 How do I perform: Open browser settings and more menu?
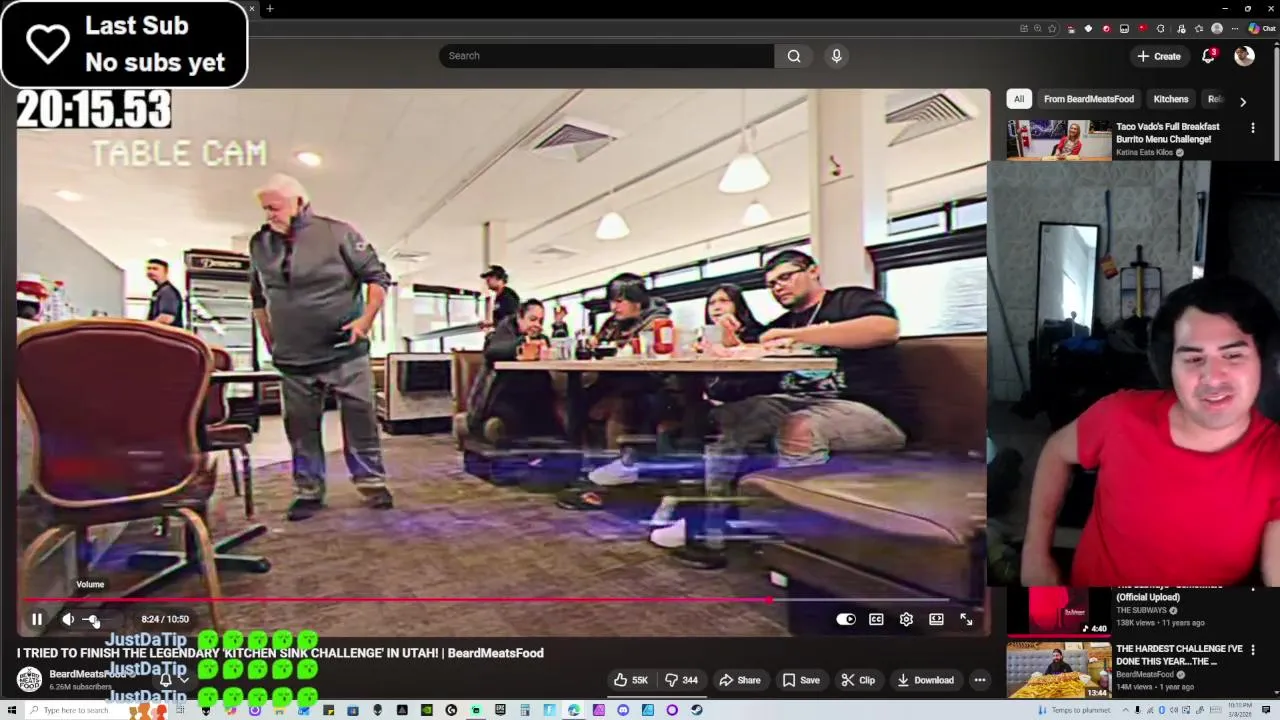click(1233, 29)
